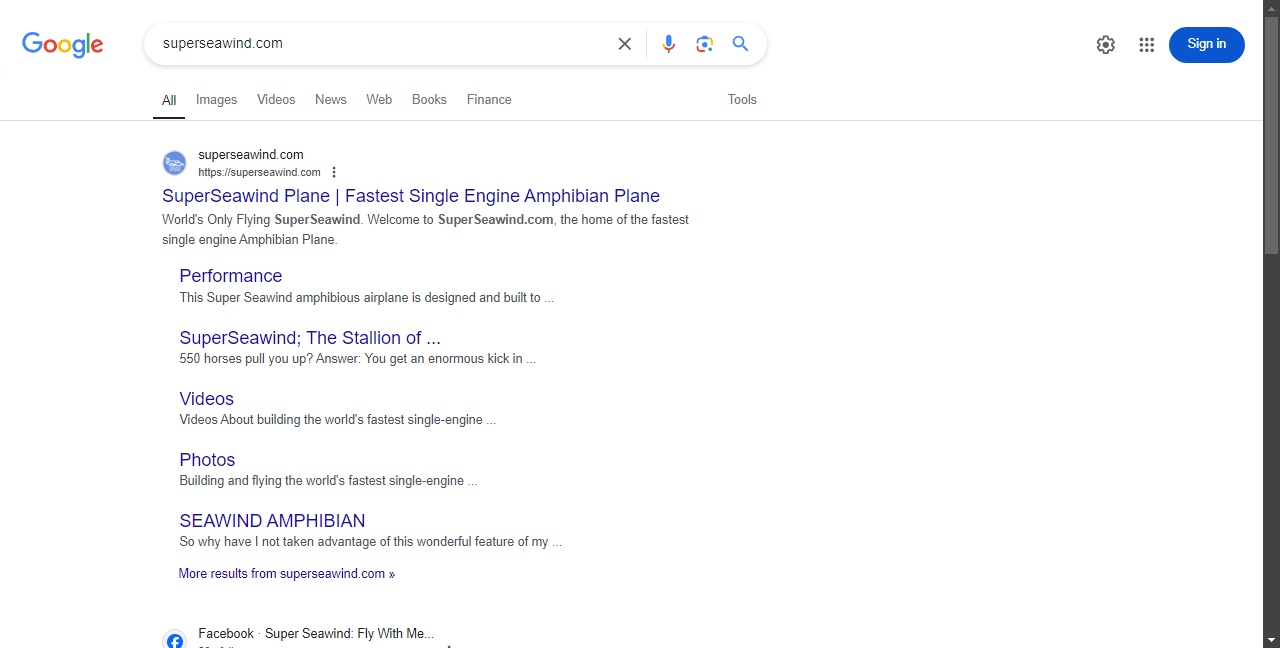Viewport: 1280px width, 648px height.
Task: Switch to the Finance tab
Action: 489,100
